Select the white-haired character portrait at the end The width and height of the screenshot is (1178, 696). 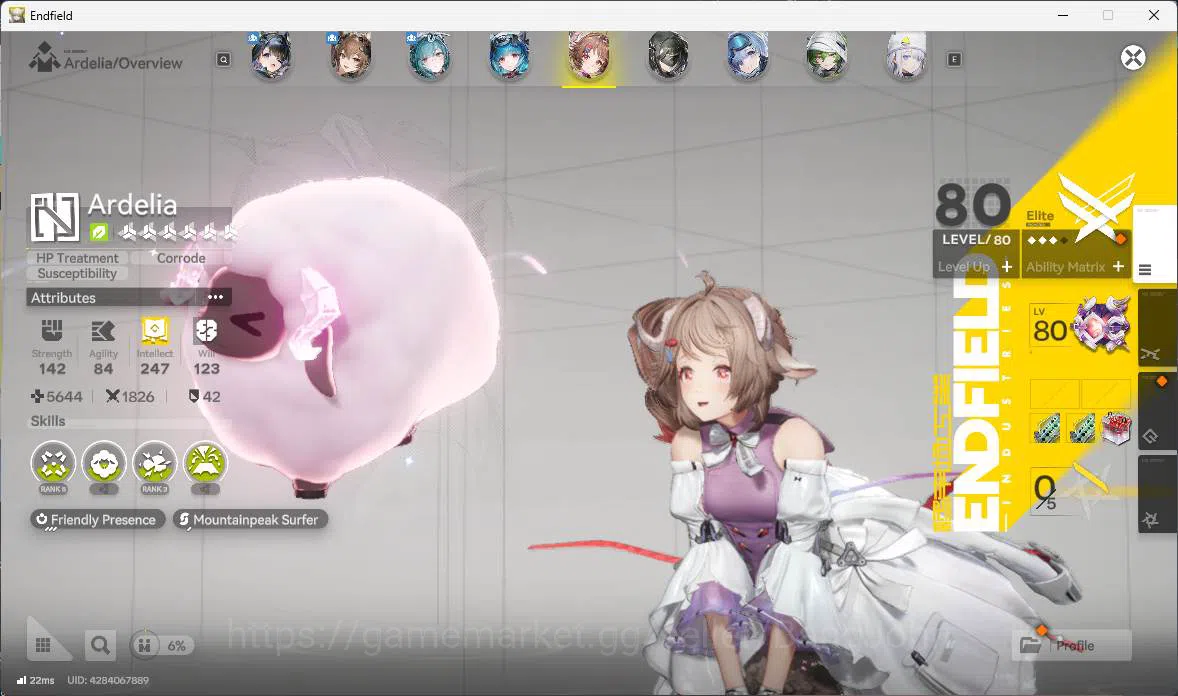(x=906, y=56)
